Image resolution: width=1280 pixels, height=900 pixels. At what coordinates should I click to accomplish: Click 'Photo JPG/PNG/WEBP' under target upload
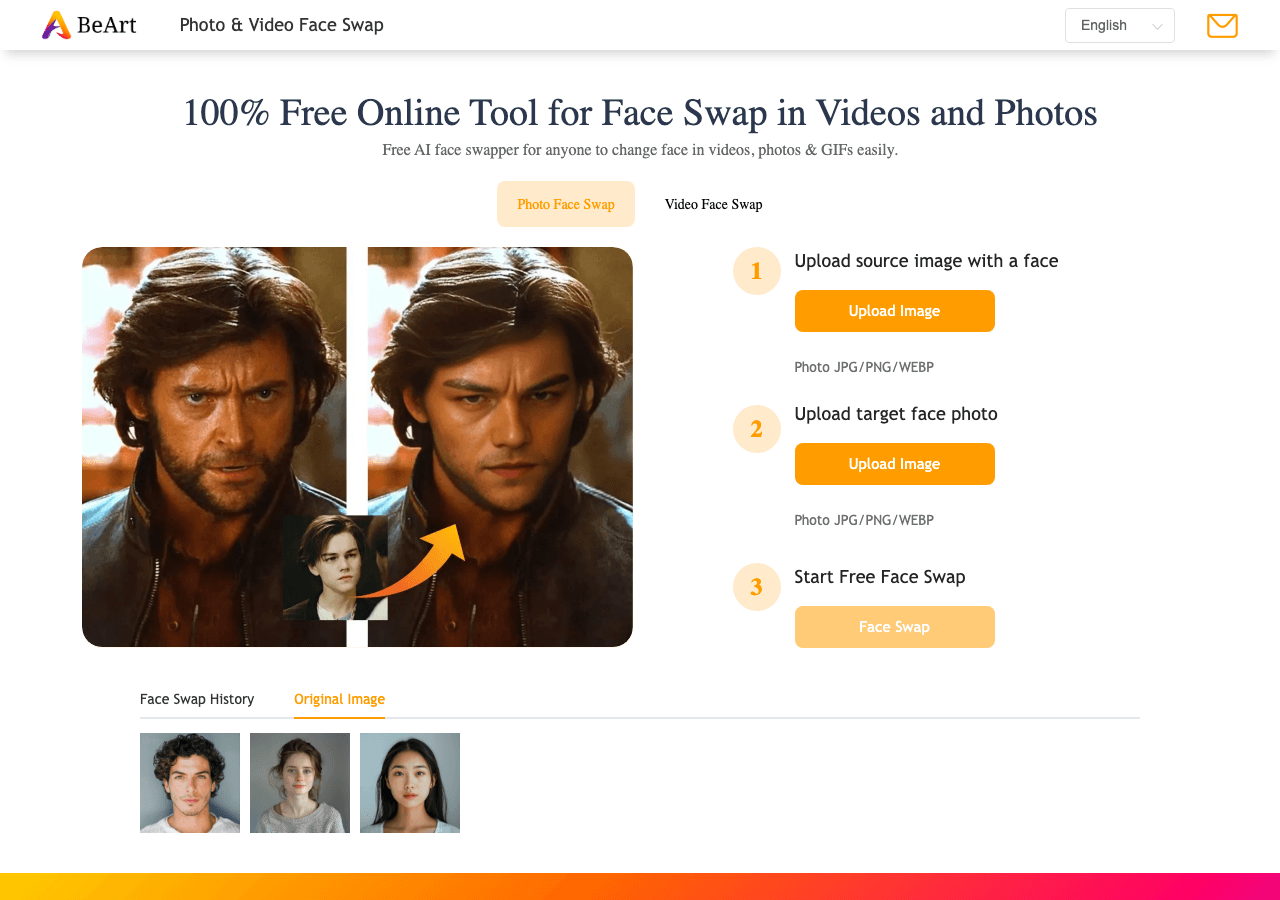click(864, 520)
